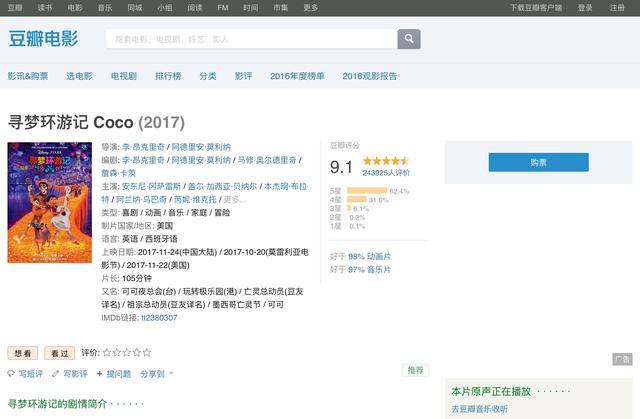Open IMDb link tt2380307
The width and height of the screenshot is (640, 419).
[x=159, y=318]
